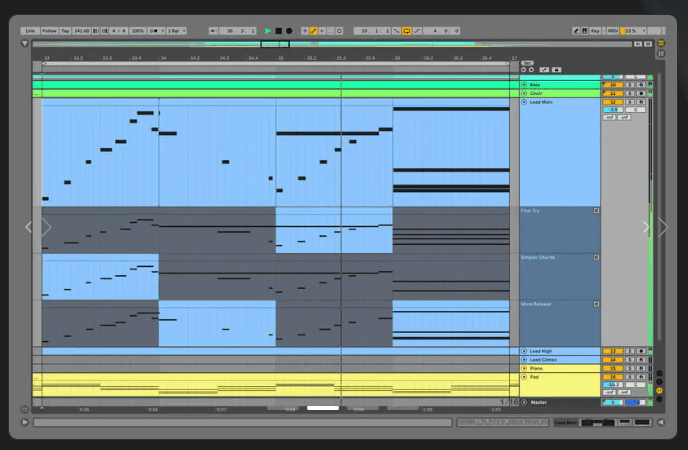The image size is (688, 450).
Task: Open the CPU load 15% dropdown
Action: 634,31
